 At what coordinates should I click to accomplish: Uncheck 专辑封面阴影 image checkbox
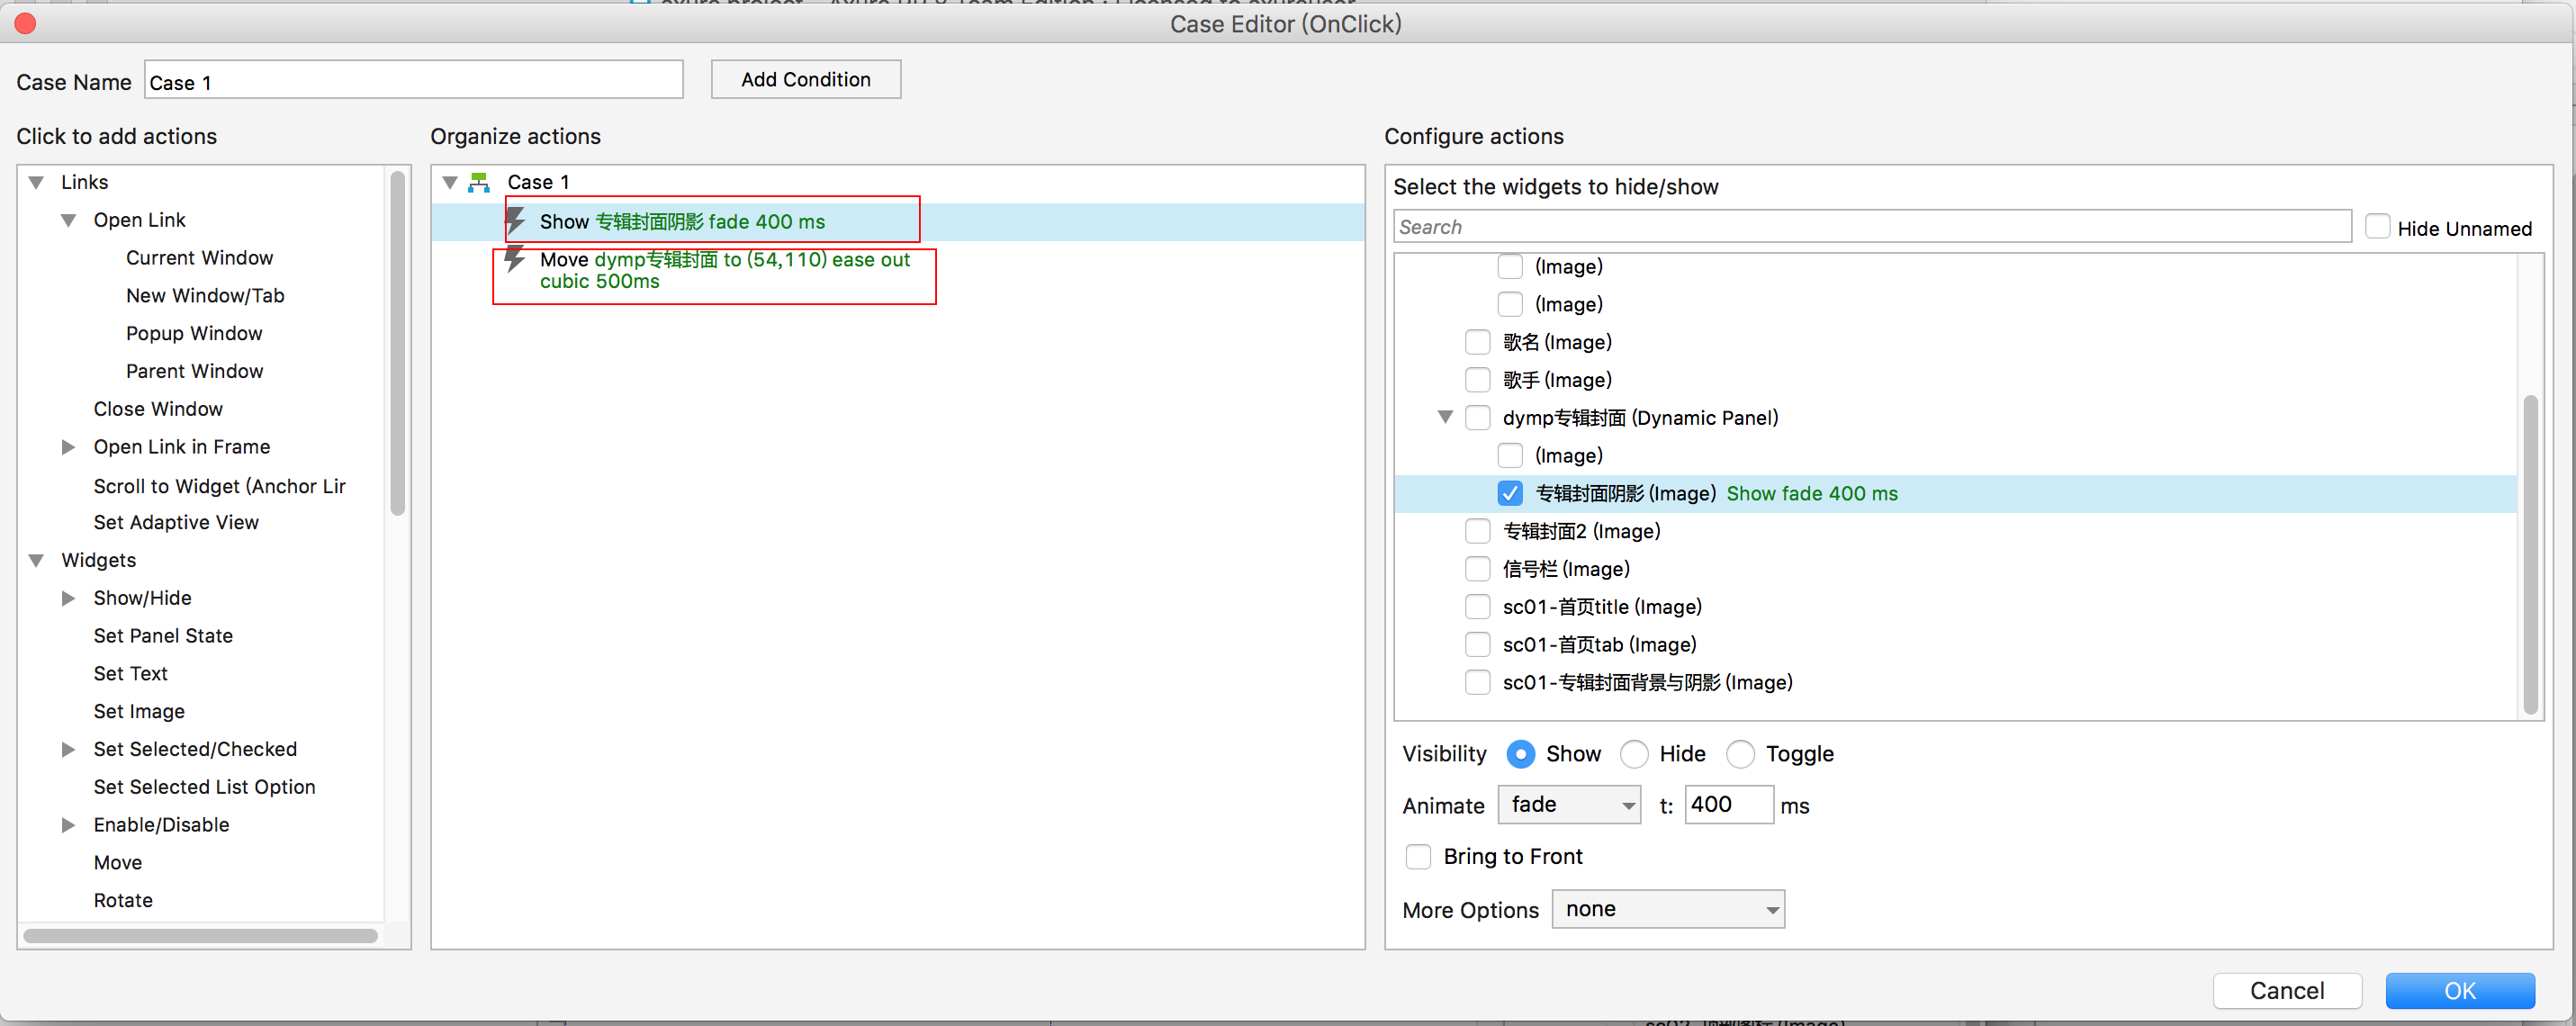click(1510, 493)
